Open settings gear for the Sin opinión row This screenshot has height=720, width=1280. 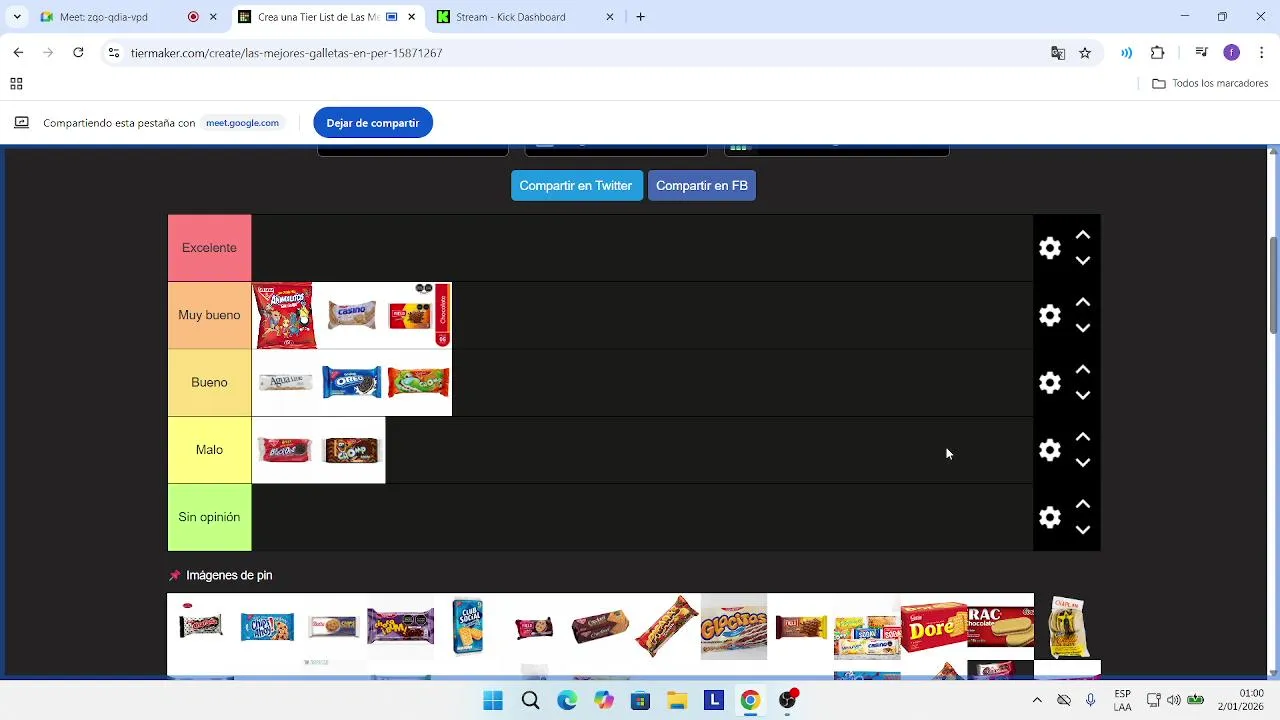coord(1049,518)
